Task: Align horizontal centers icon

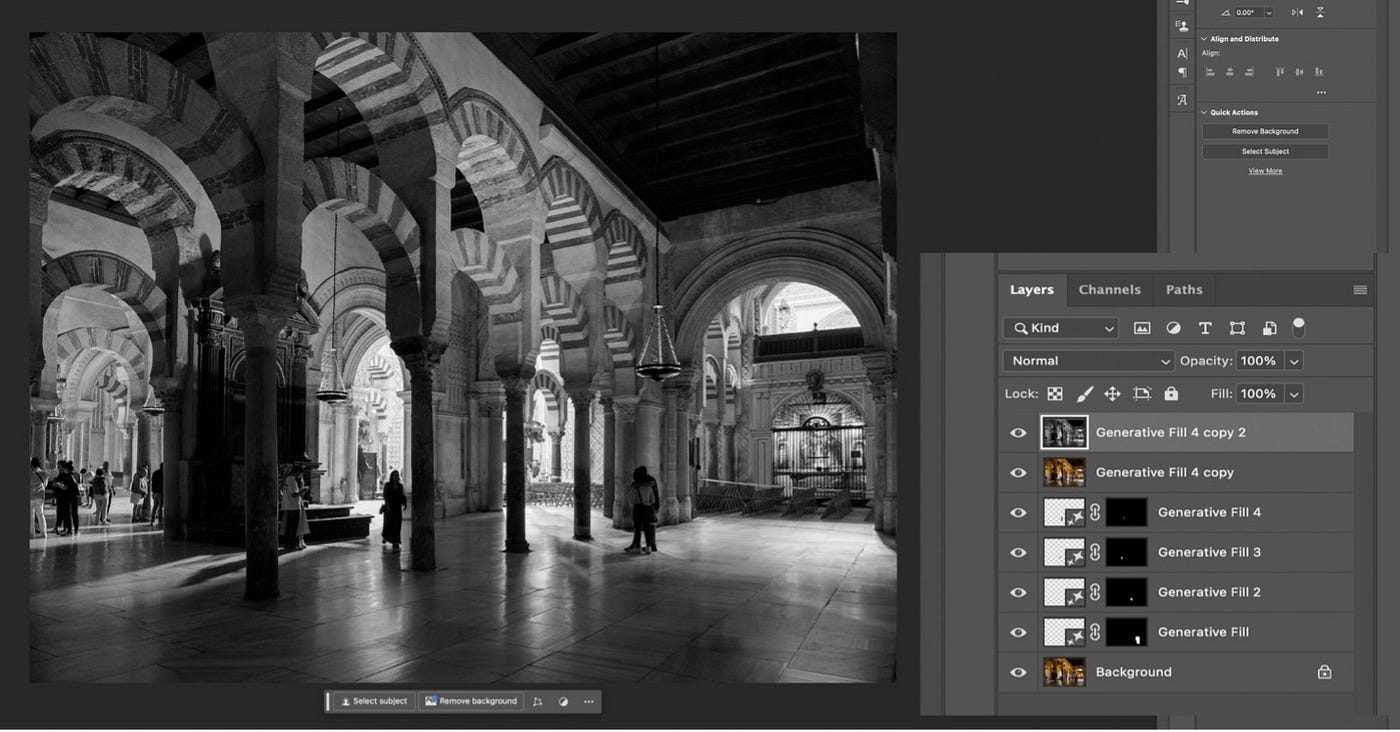Action: tap(1229, 72)
